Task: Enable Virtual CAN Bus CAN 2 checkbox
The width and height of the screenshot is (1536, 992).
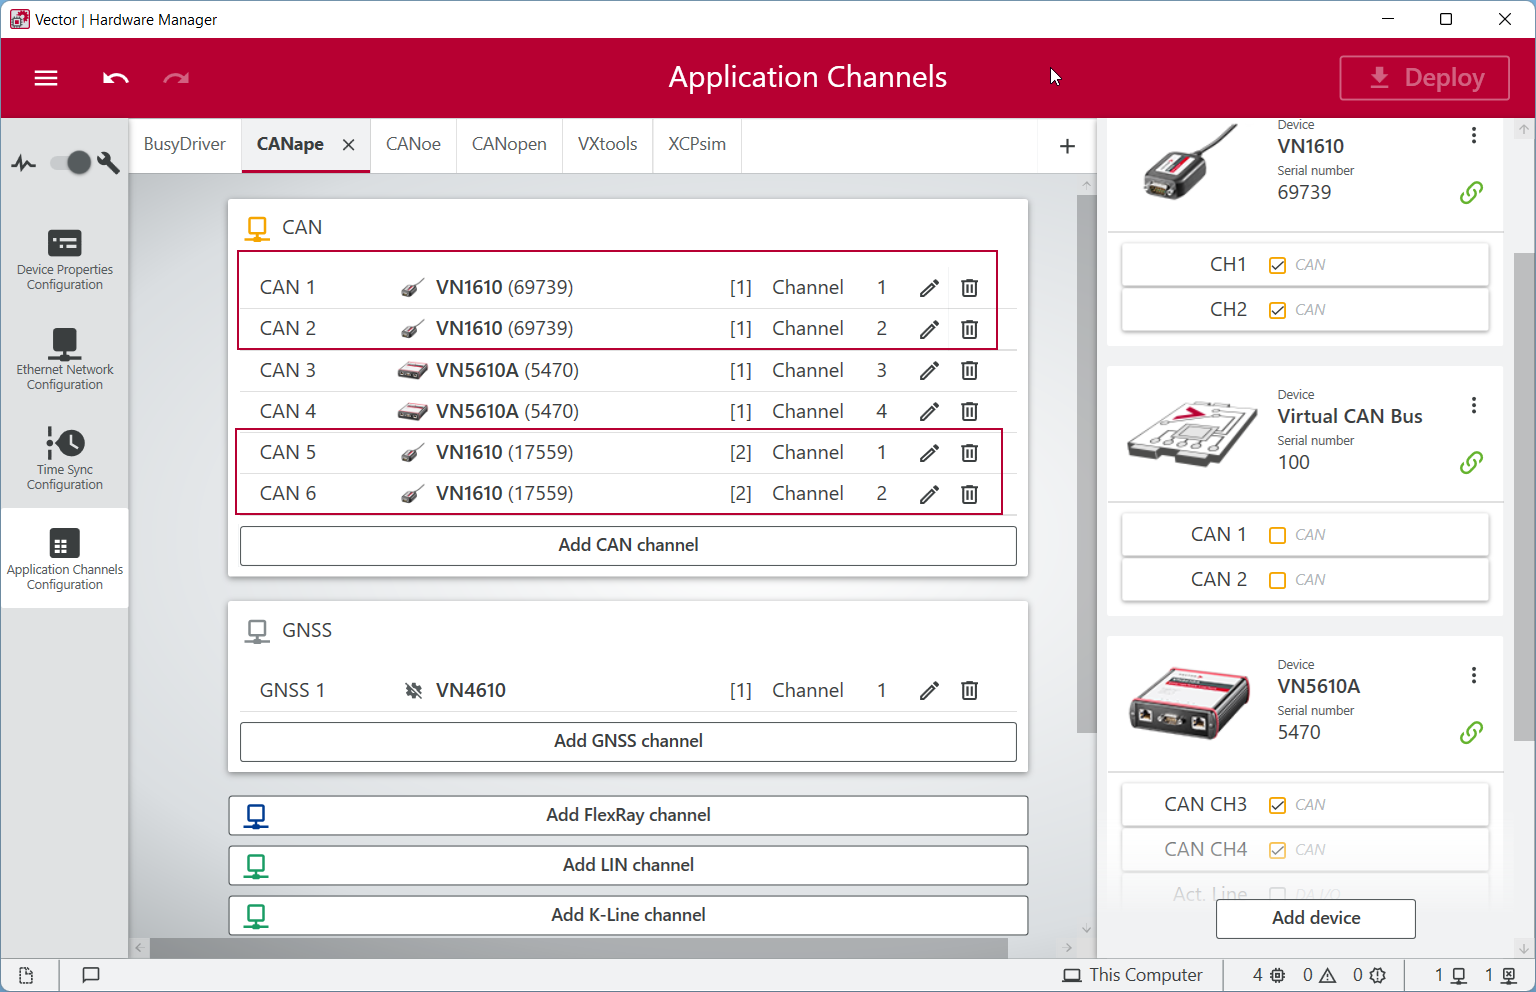Action: 1277,580
